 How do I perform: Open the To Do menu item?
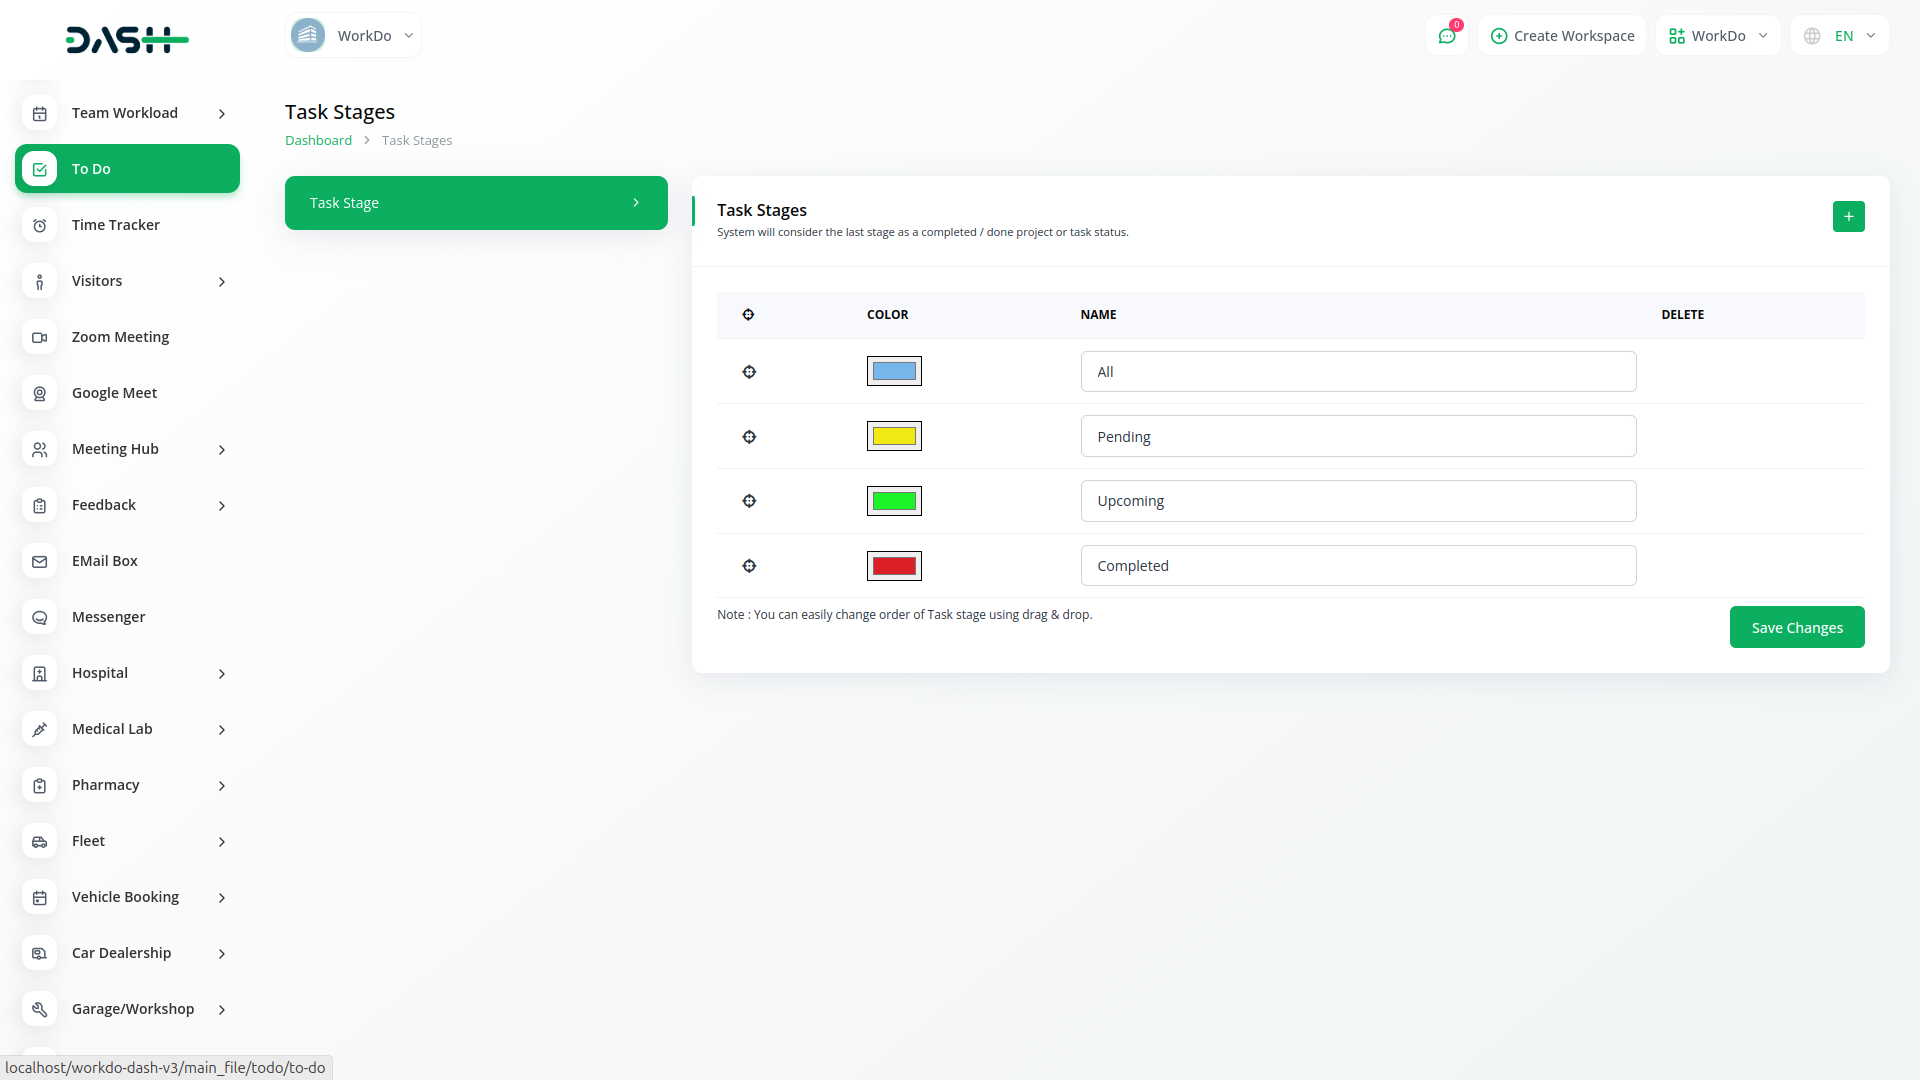(127, 169)
